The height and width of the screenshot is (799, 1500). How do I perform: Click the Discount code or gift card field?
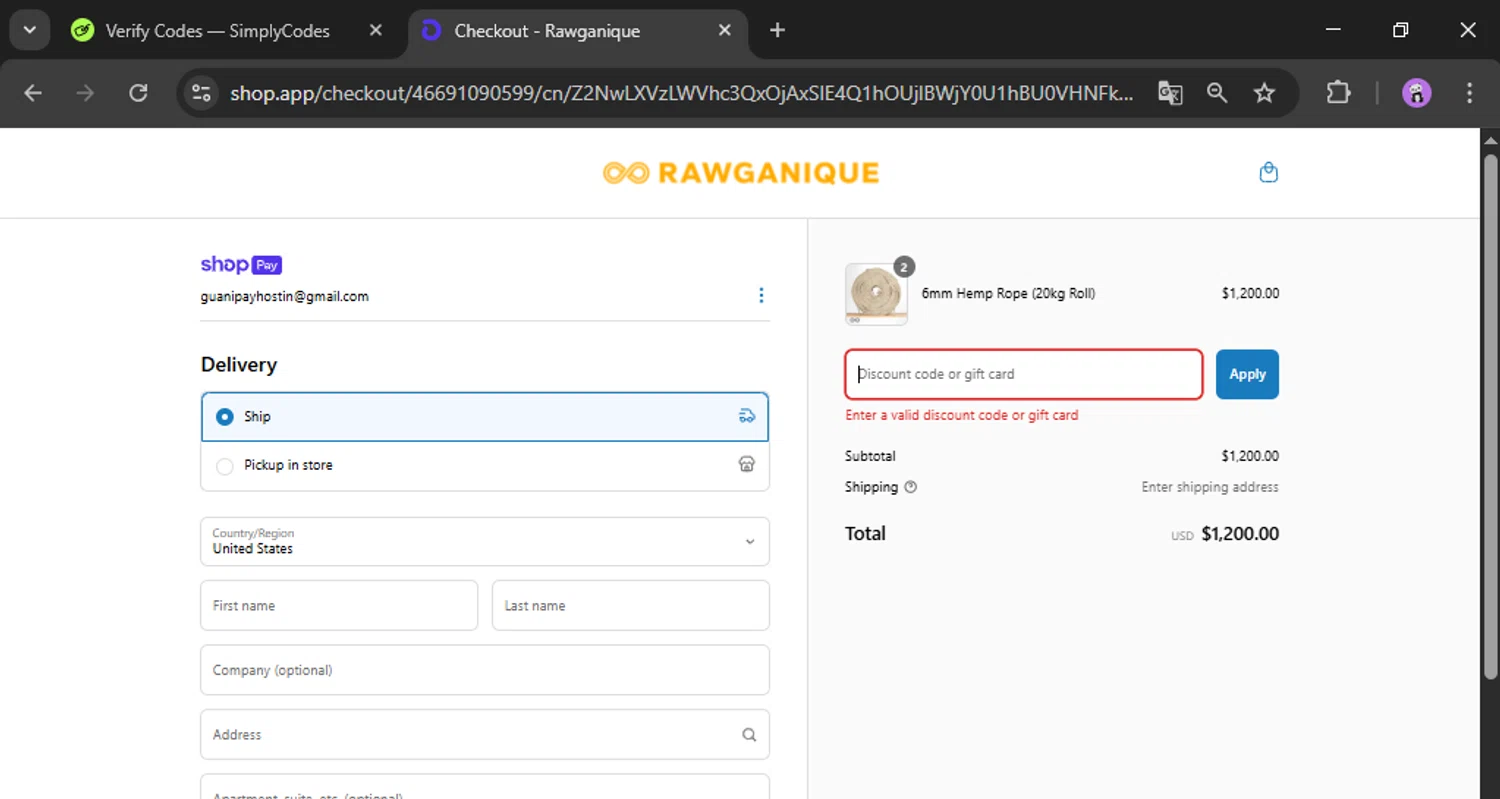pos(1024,374)
